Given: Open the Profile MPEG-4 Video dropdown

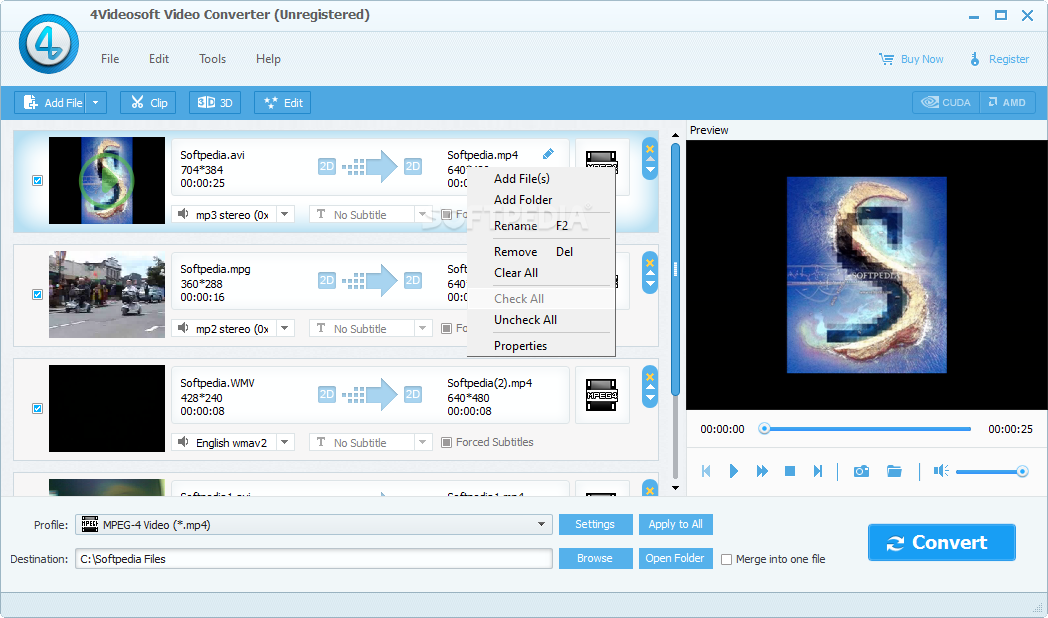Looking at the screenshot, I should 541,524.
